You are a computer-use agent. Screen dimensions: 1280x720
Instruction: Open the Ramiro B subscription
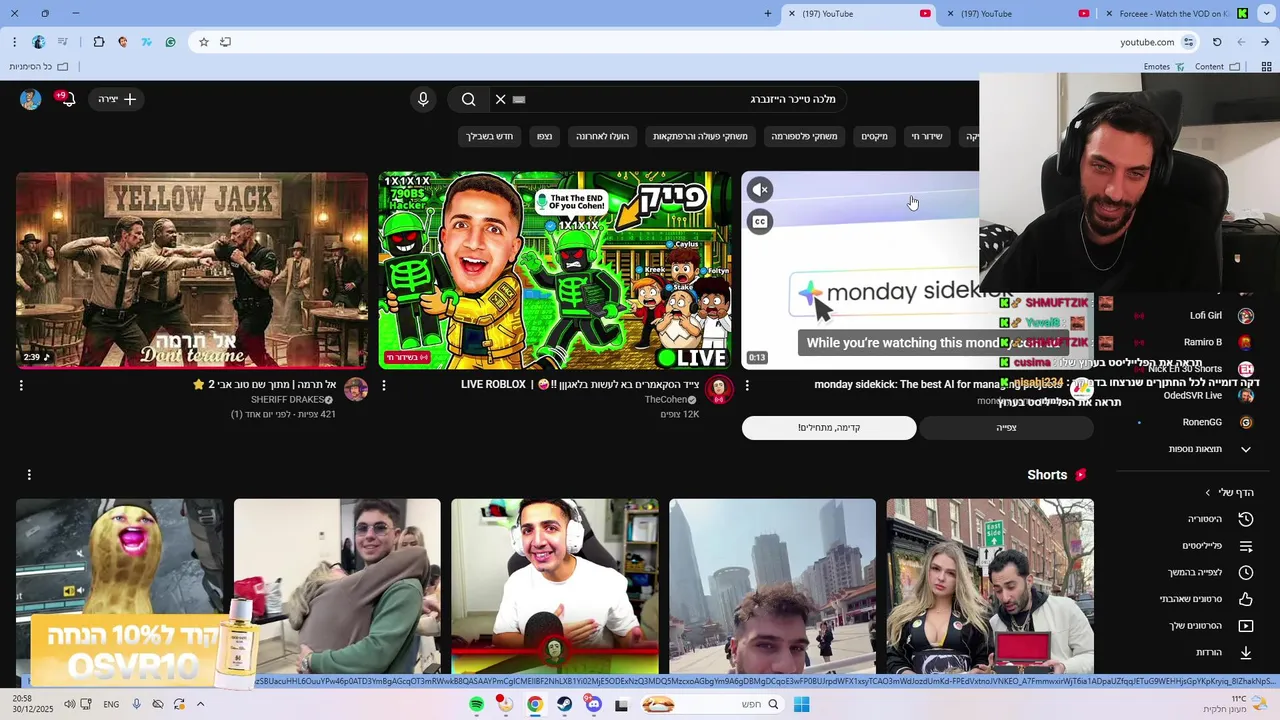click(x=1202, y=342)
